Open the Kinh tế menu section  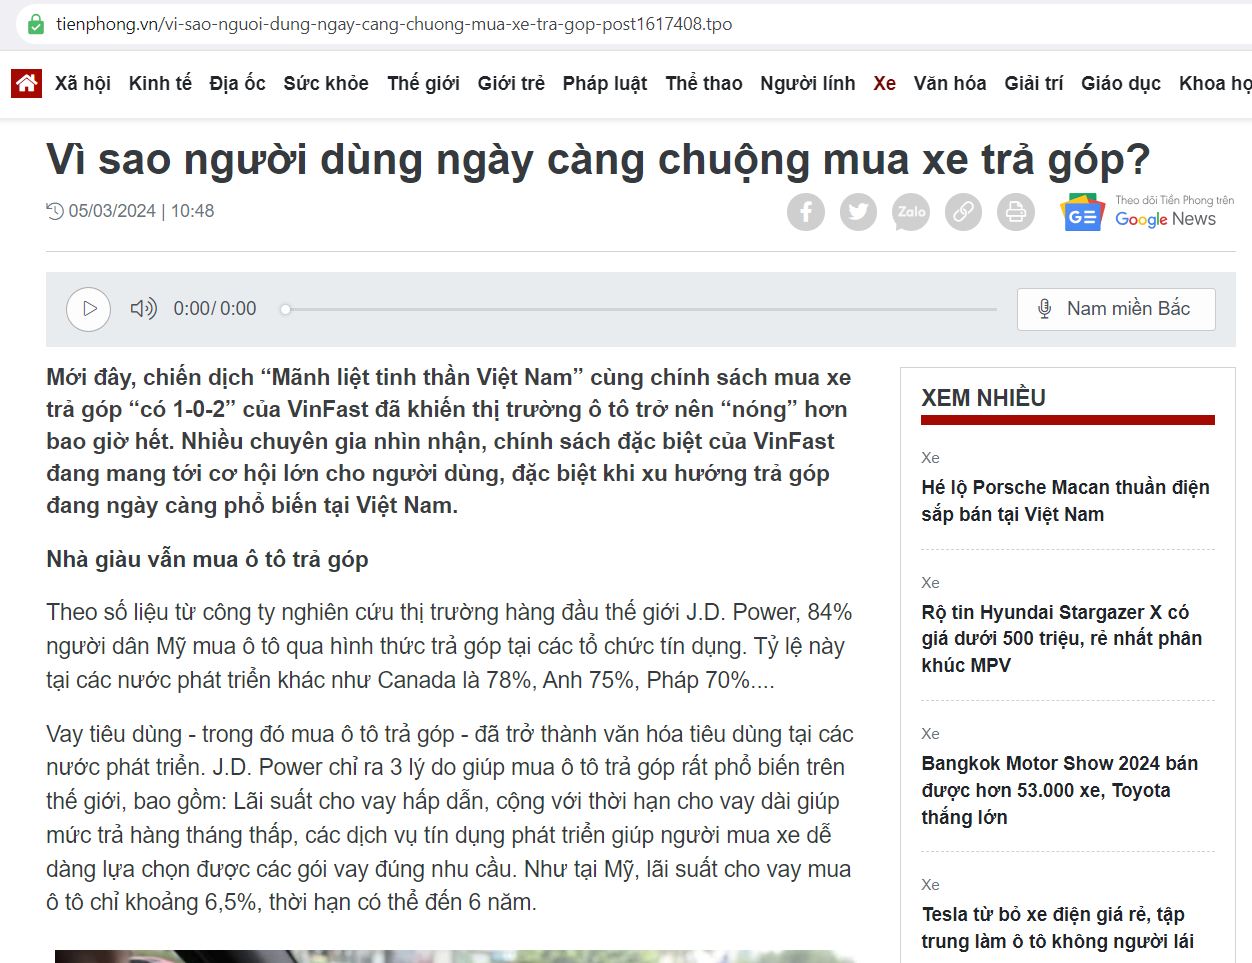click(160, 83)
